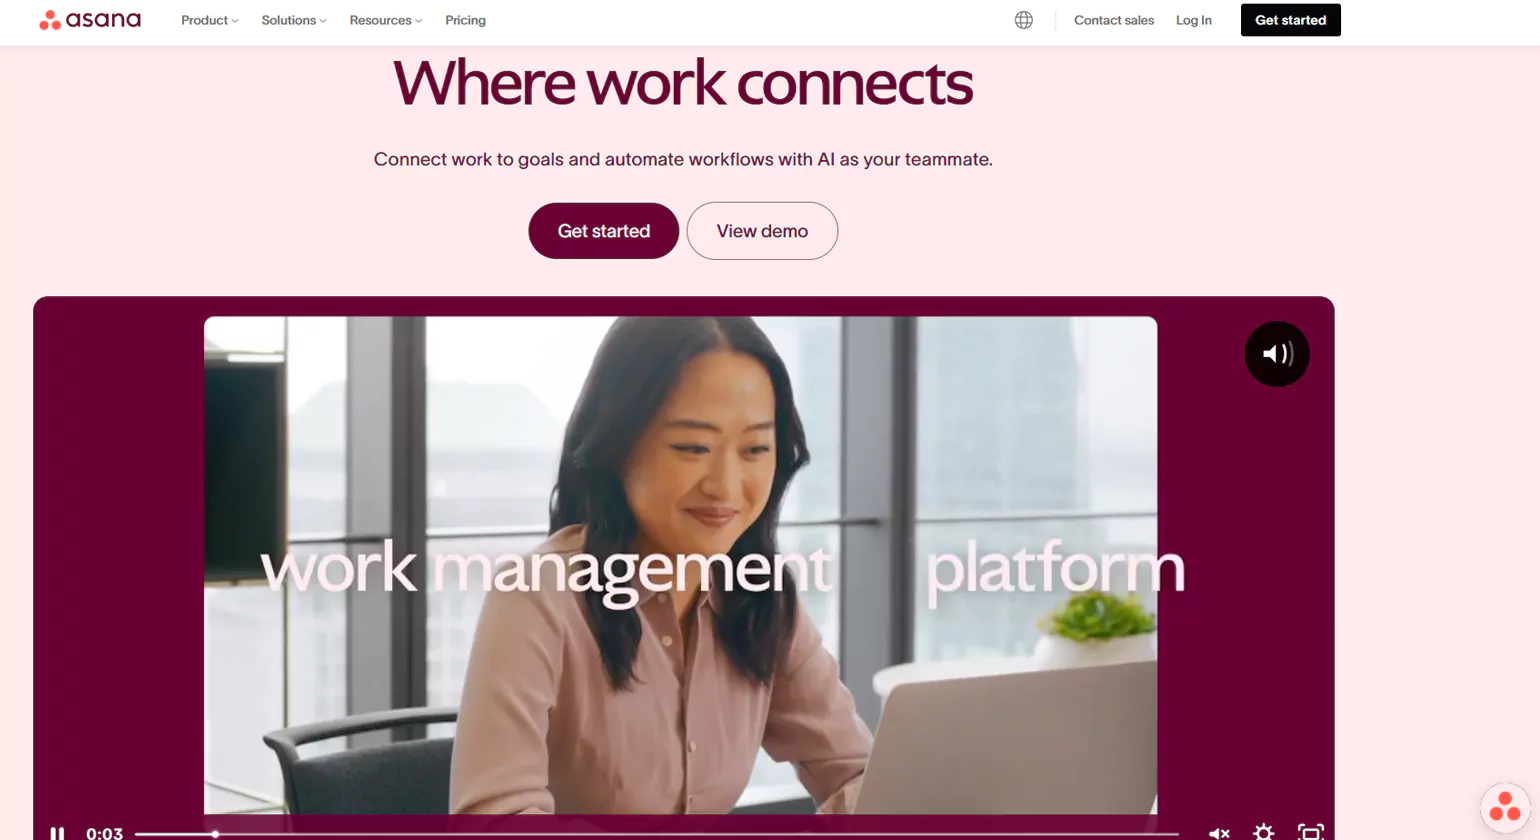Open video settings gear
1540x840 pixels.
(x=1264, y=831)
